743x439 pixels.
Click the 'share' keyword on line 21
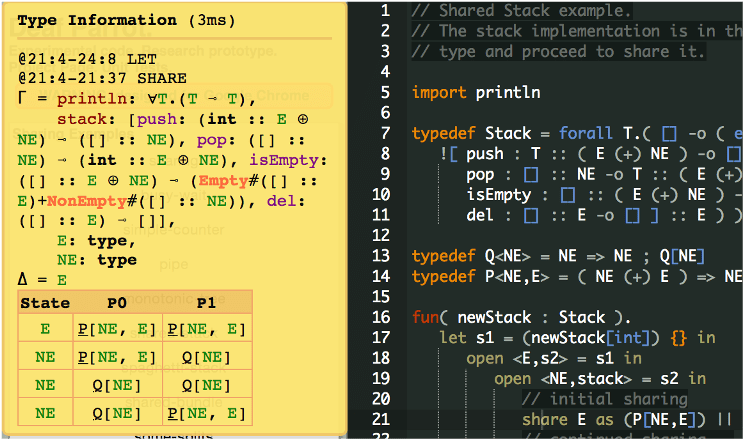(545, 419)
